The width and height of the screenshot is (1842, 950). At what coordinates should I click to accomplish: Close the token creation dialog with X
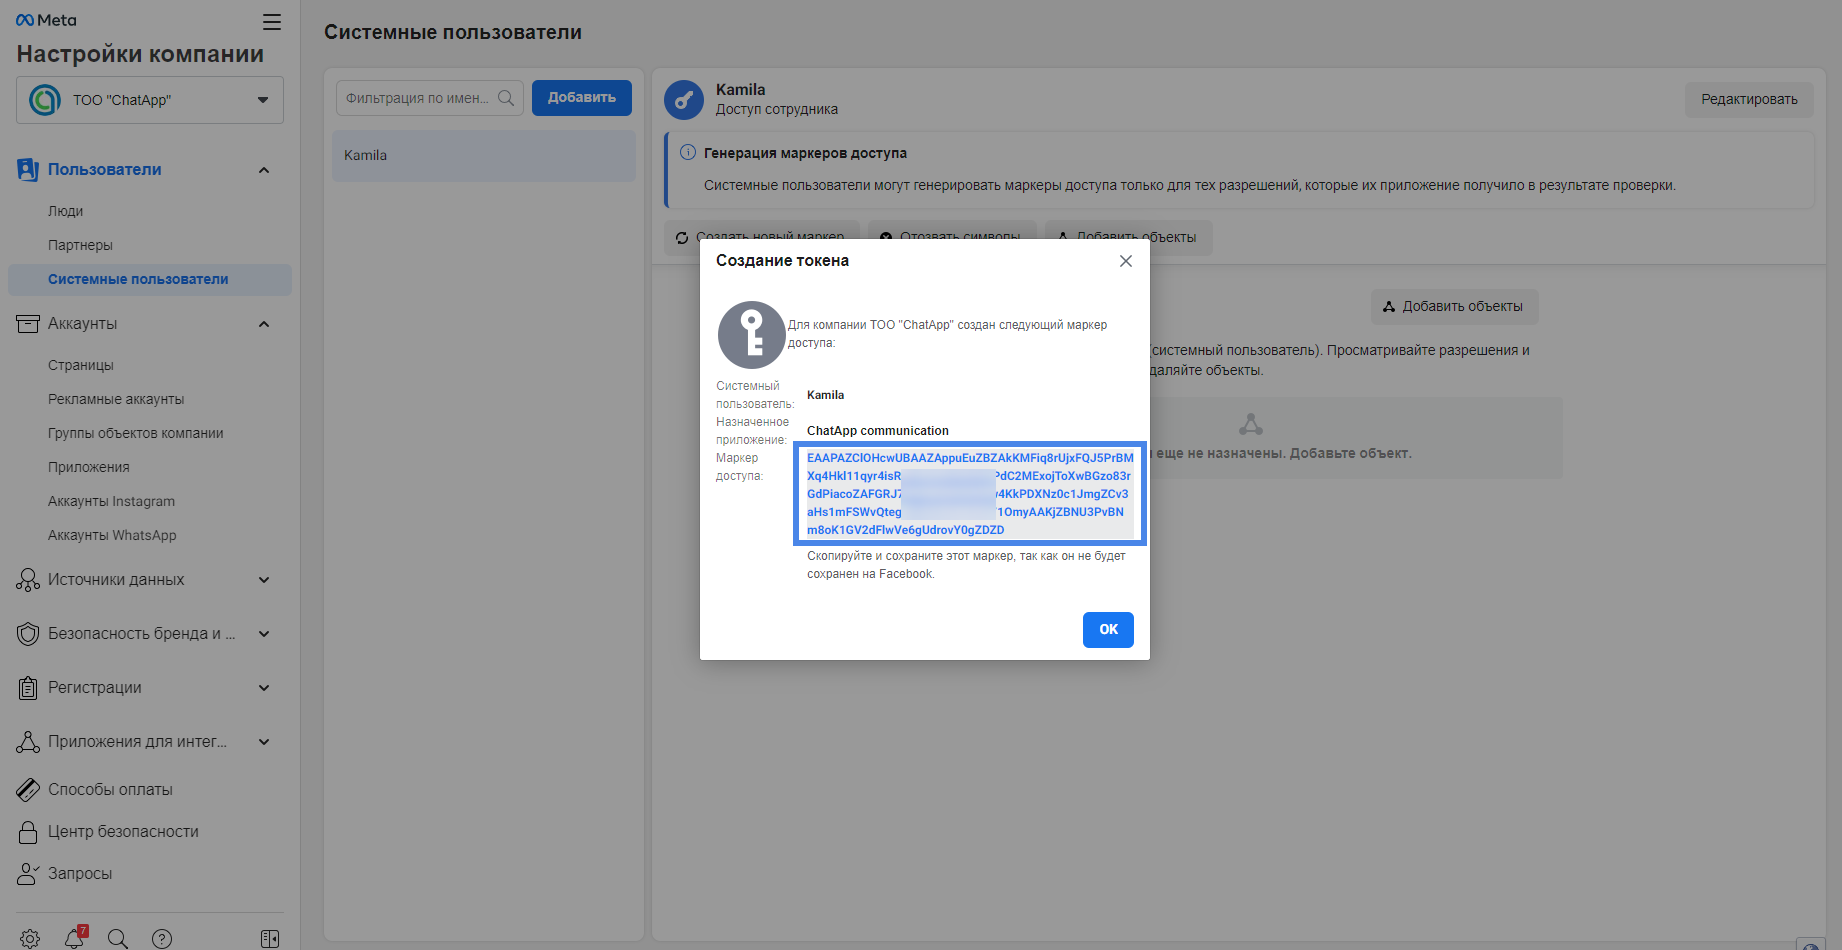click(x=1125, y=261)
